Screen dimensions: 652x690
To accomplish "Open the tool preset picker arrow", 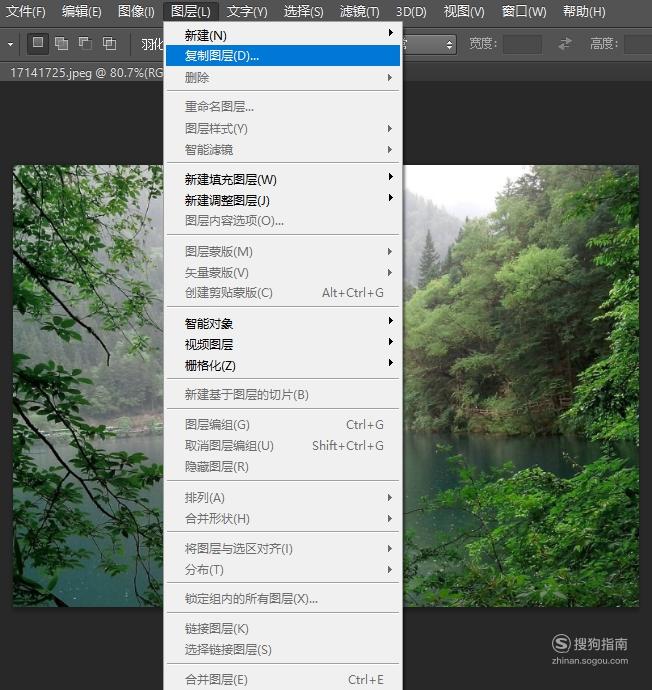I will [x=10, y=44].
